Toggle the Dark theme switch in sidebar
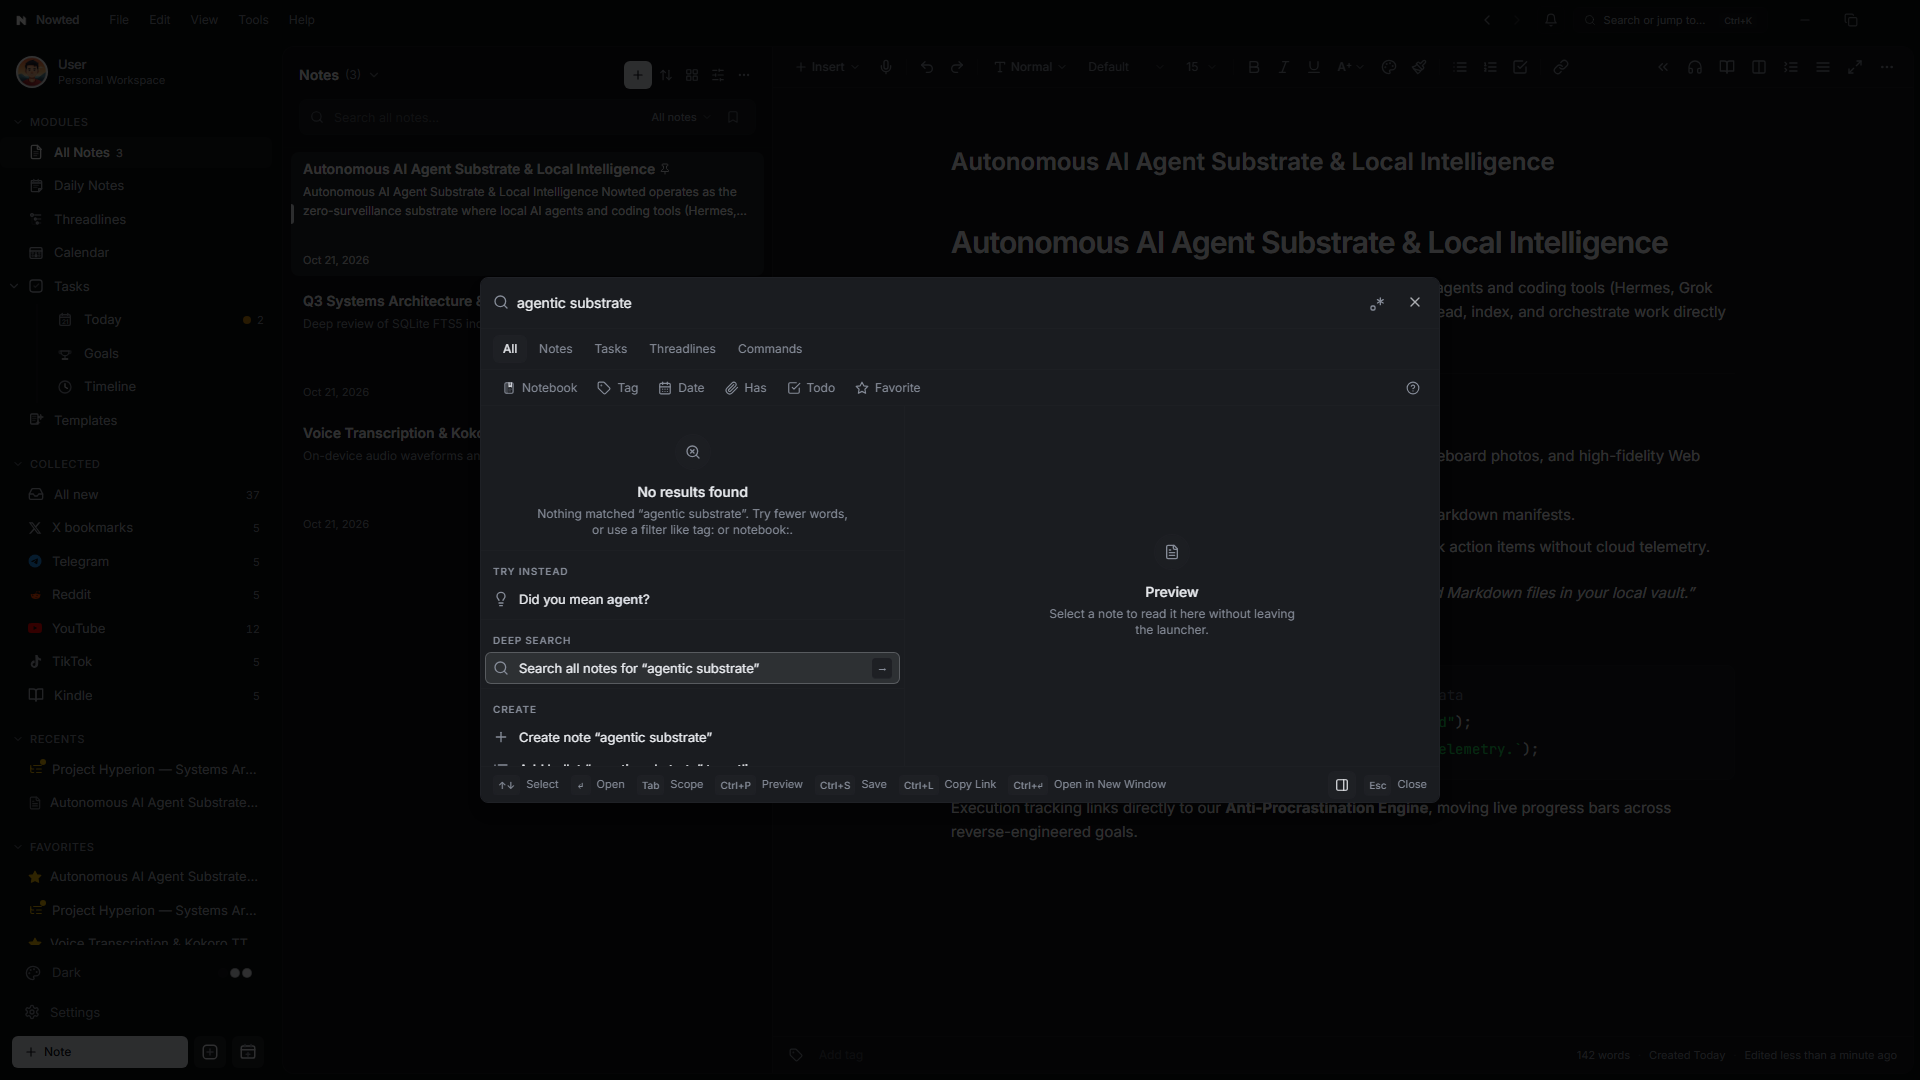Screen dimensions: 1920x1080 click(241, 973)
